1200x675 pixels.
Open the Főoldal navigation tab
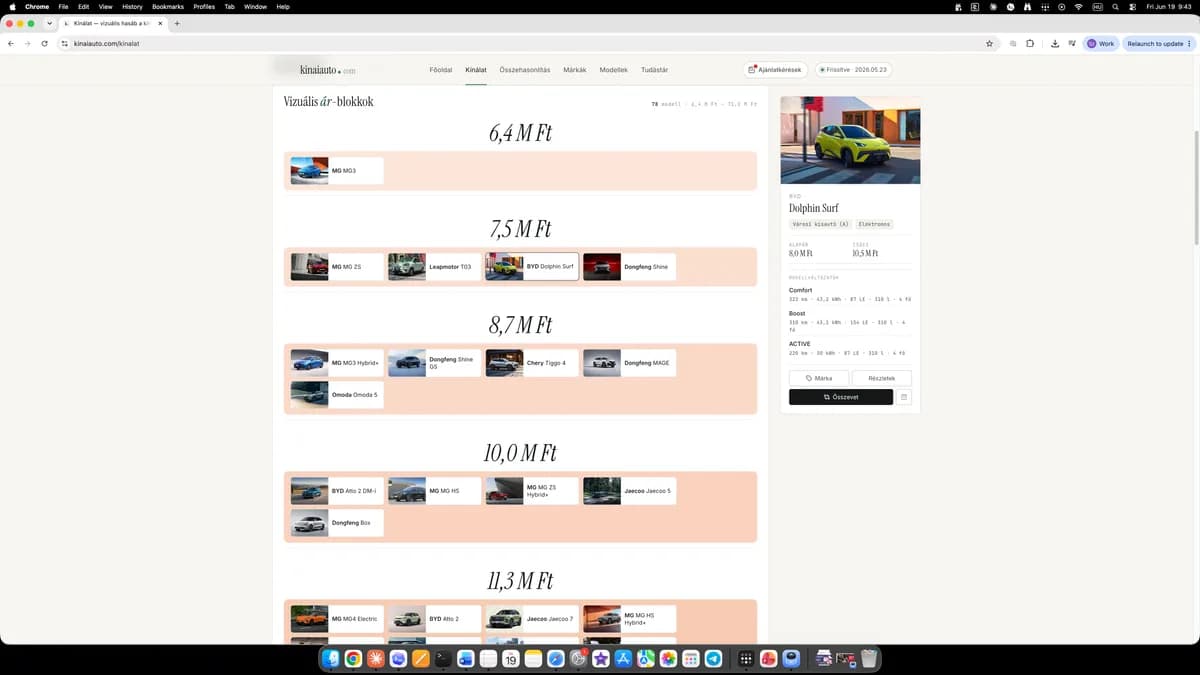tap(440, 70)
